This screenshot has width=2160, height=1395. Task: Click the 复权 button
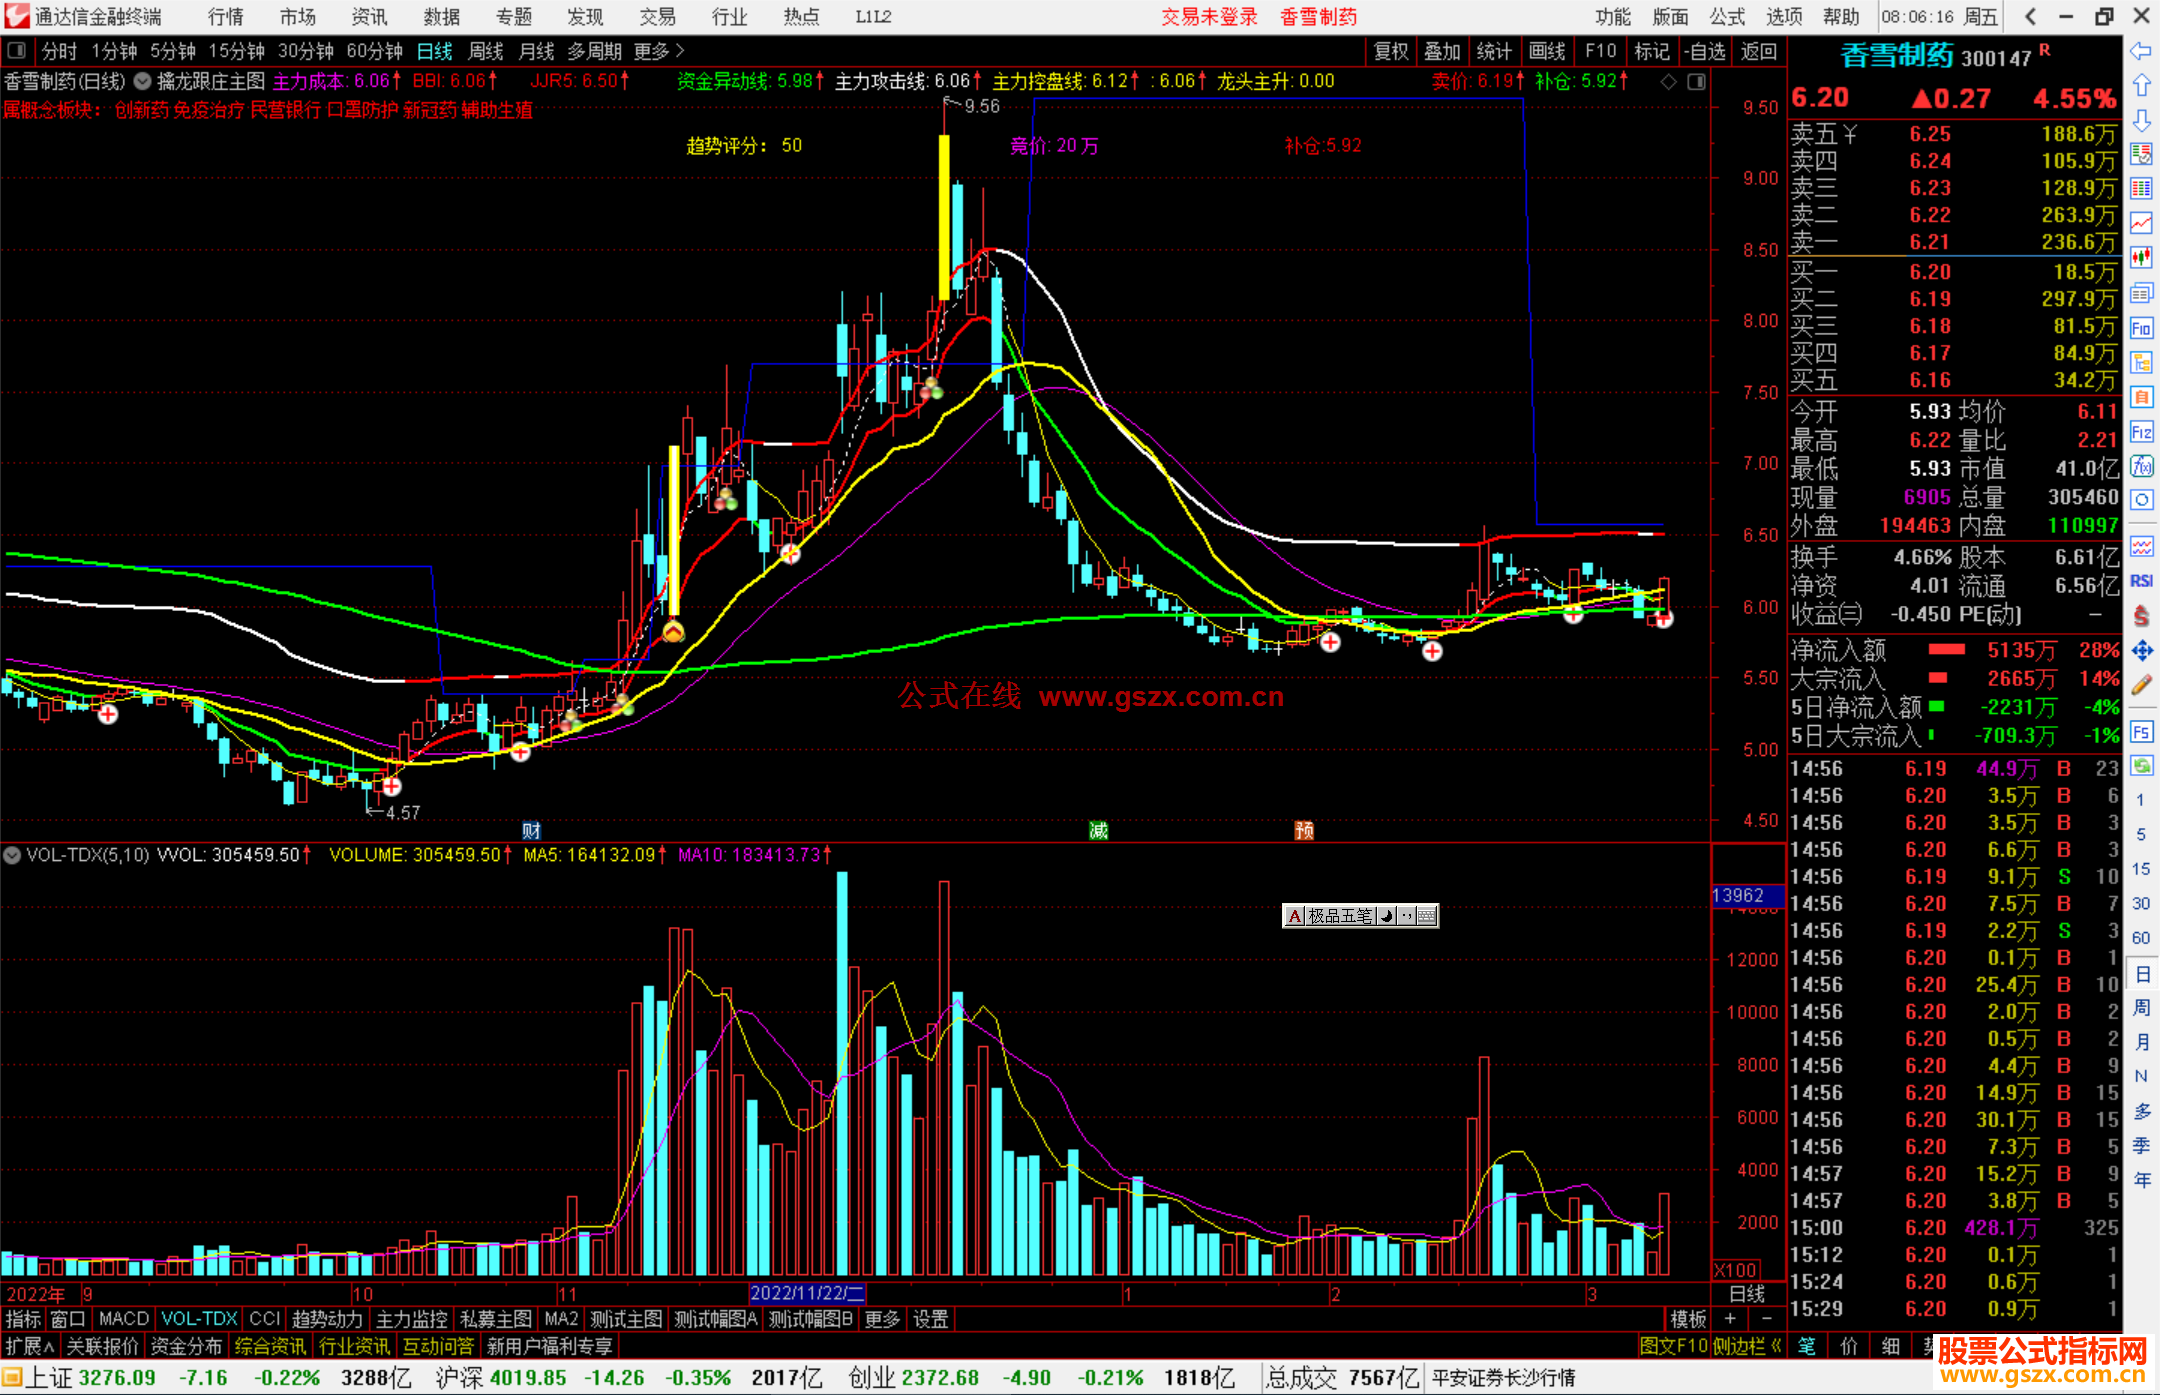[x=1390, y=51]
